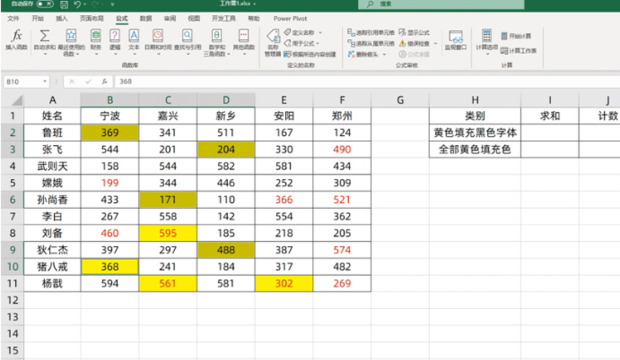
Task: Click the formula bar showing 368
Action: click(367, 81)
